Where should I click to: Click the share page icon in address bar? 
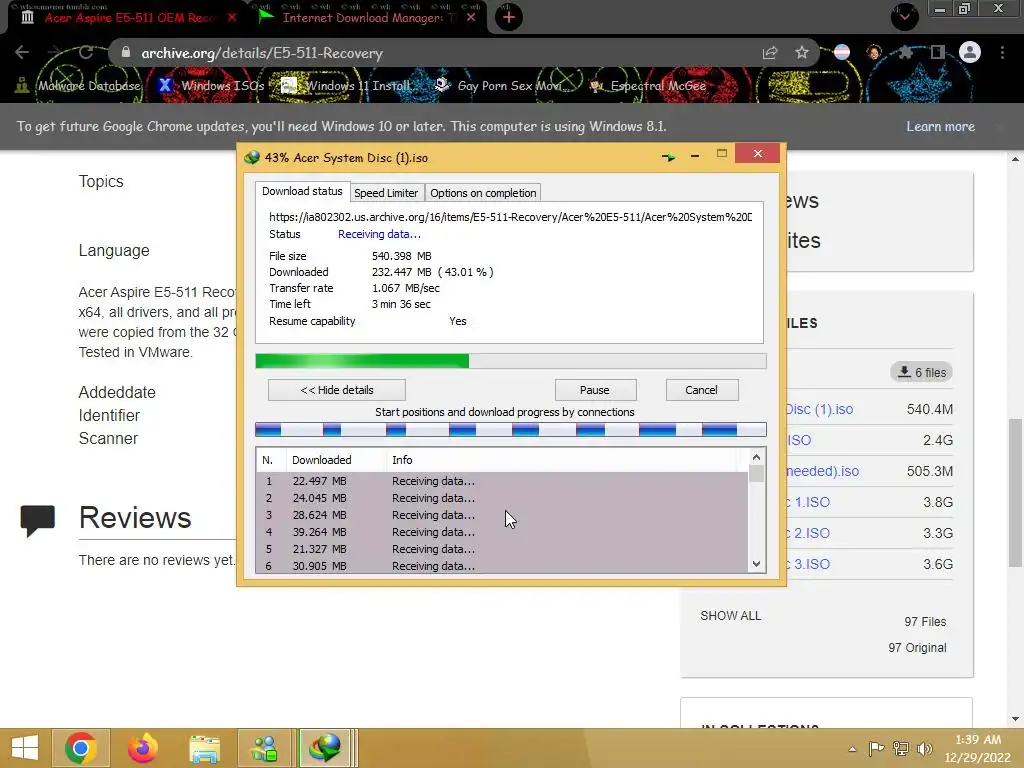tap(770, 53)
